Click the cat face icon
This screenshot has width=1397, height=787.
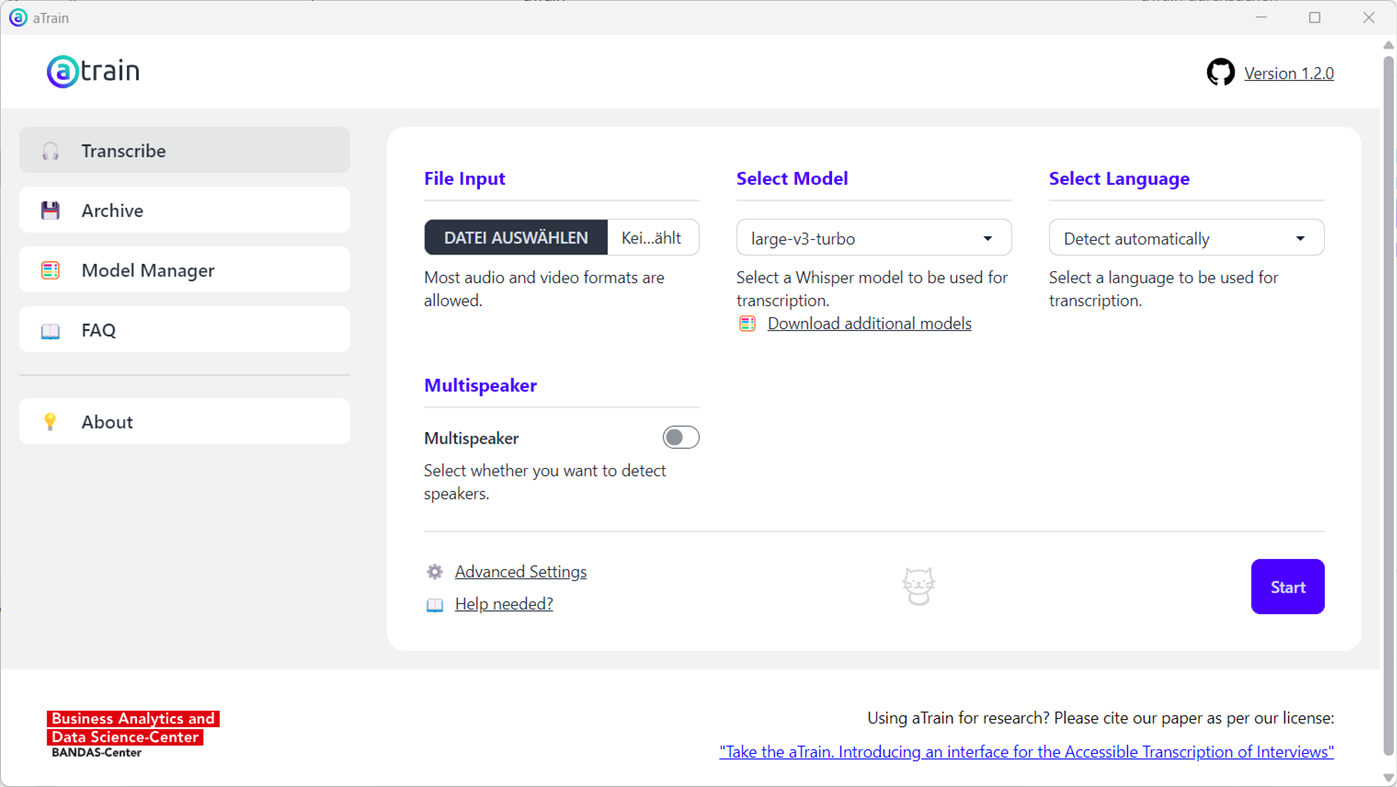pyautogui.click(x=918, y=586)
